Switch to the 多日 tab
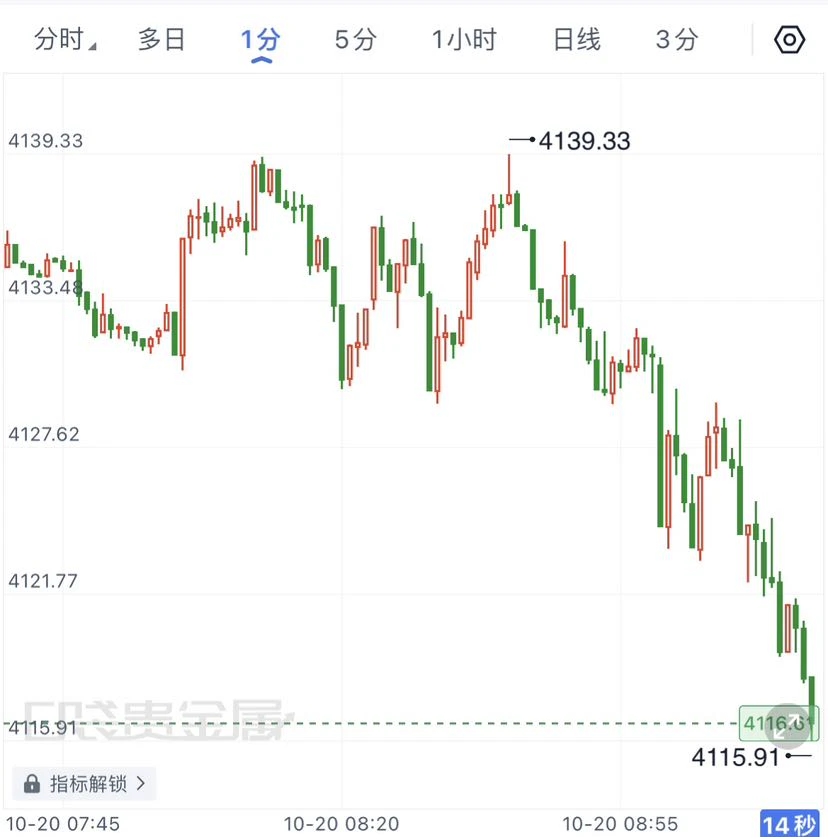 click(x=161, y=40)
